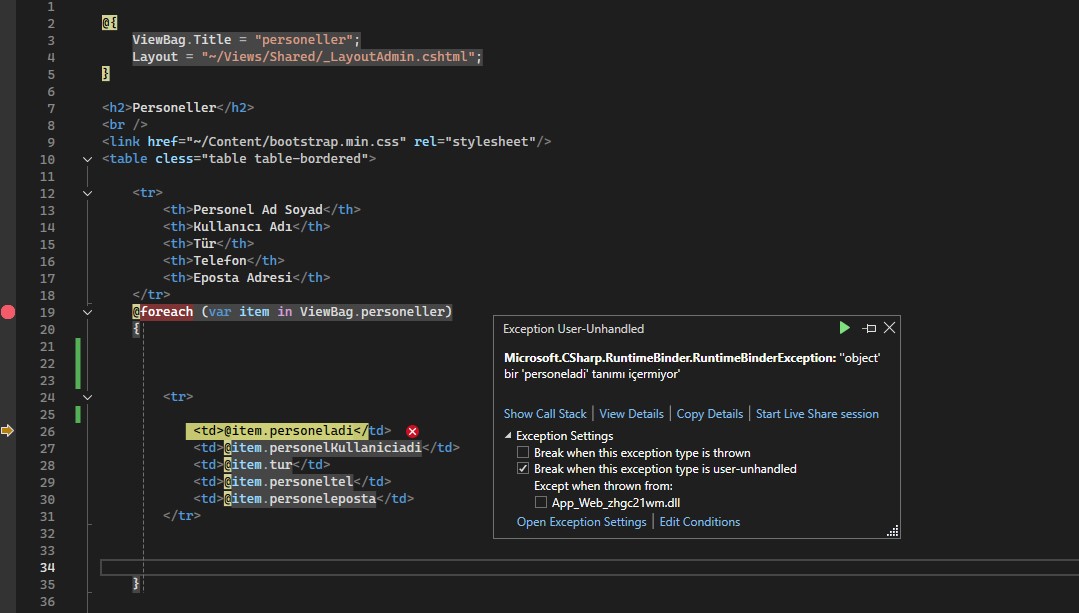Click @item.personelKullaniciadi on line 27

click(323, 448)
